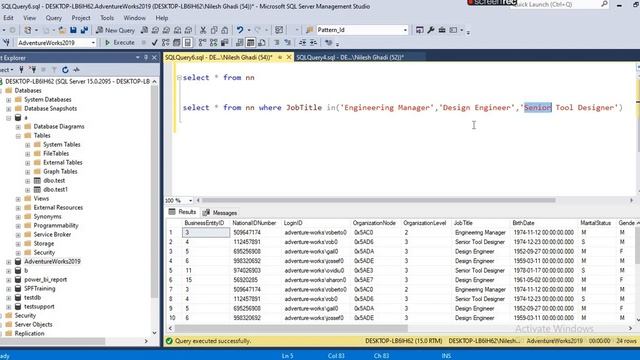Click the Save All icon
The image size is (640, 360).
pos(84,30)
